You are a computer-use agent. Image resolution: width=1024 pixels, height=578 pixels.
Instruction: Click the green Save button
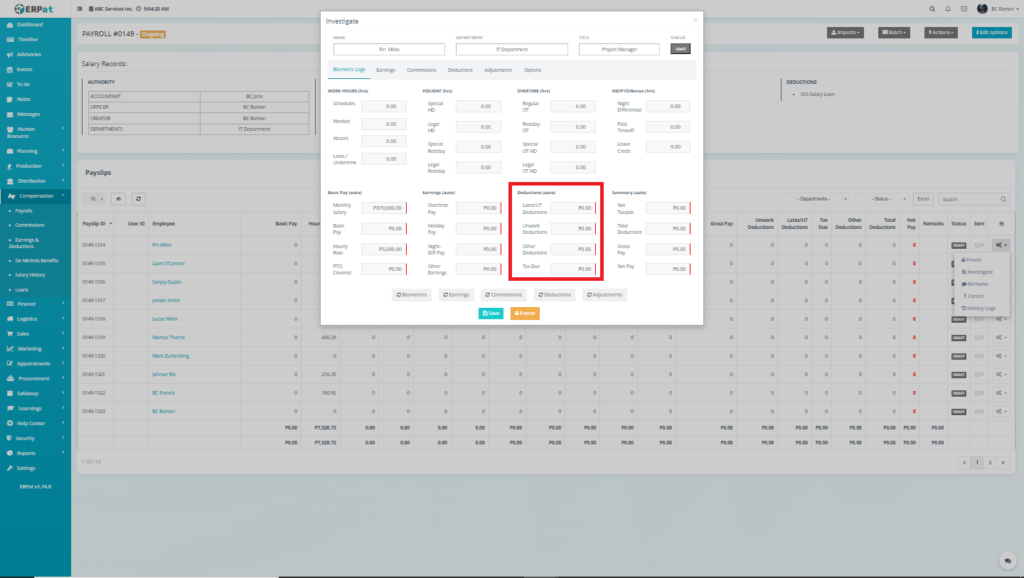(x=490, y=313)
